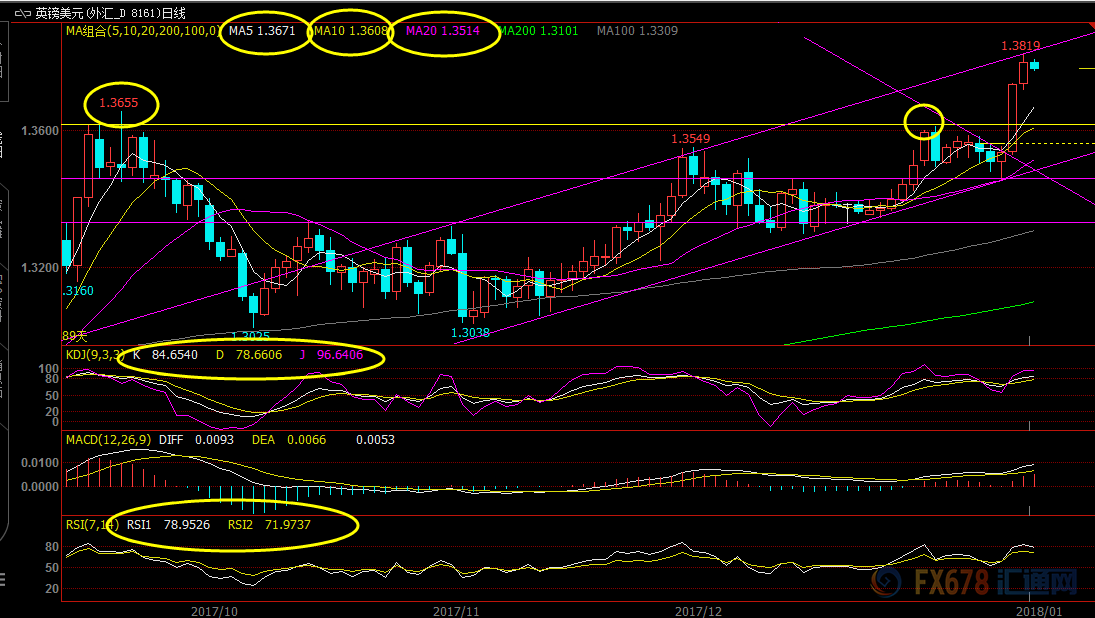The width and height of the screenshot is (1095, 618).
Task: Click the 1.3038 low price label
Action: (470, 333)
